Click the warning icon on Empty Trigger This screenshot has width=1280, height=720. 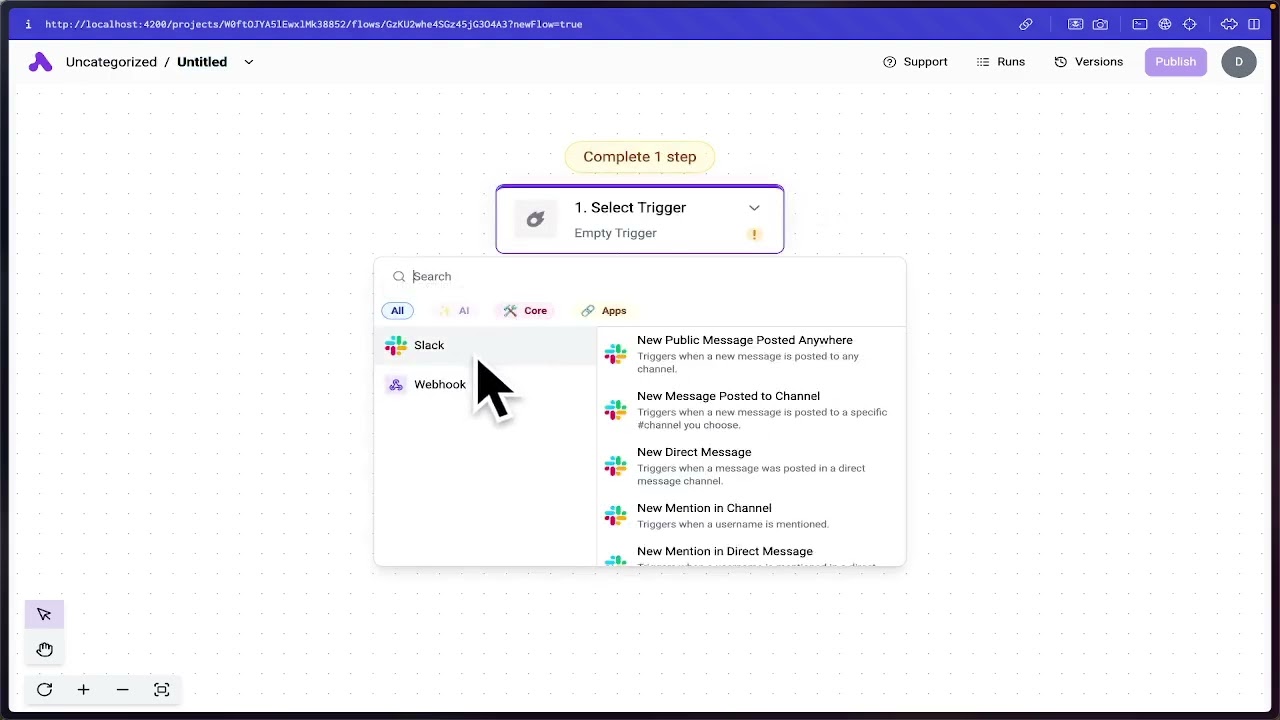(754, 234)
